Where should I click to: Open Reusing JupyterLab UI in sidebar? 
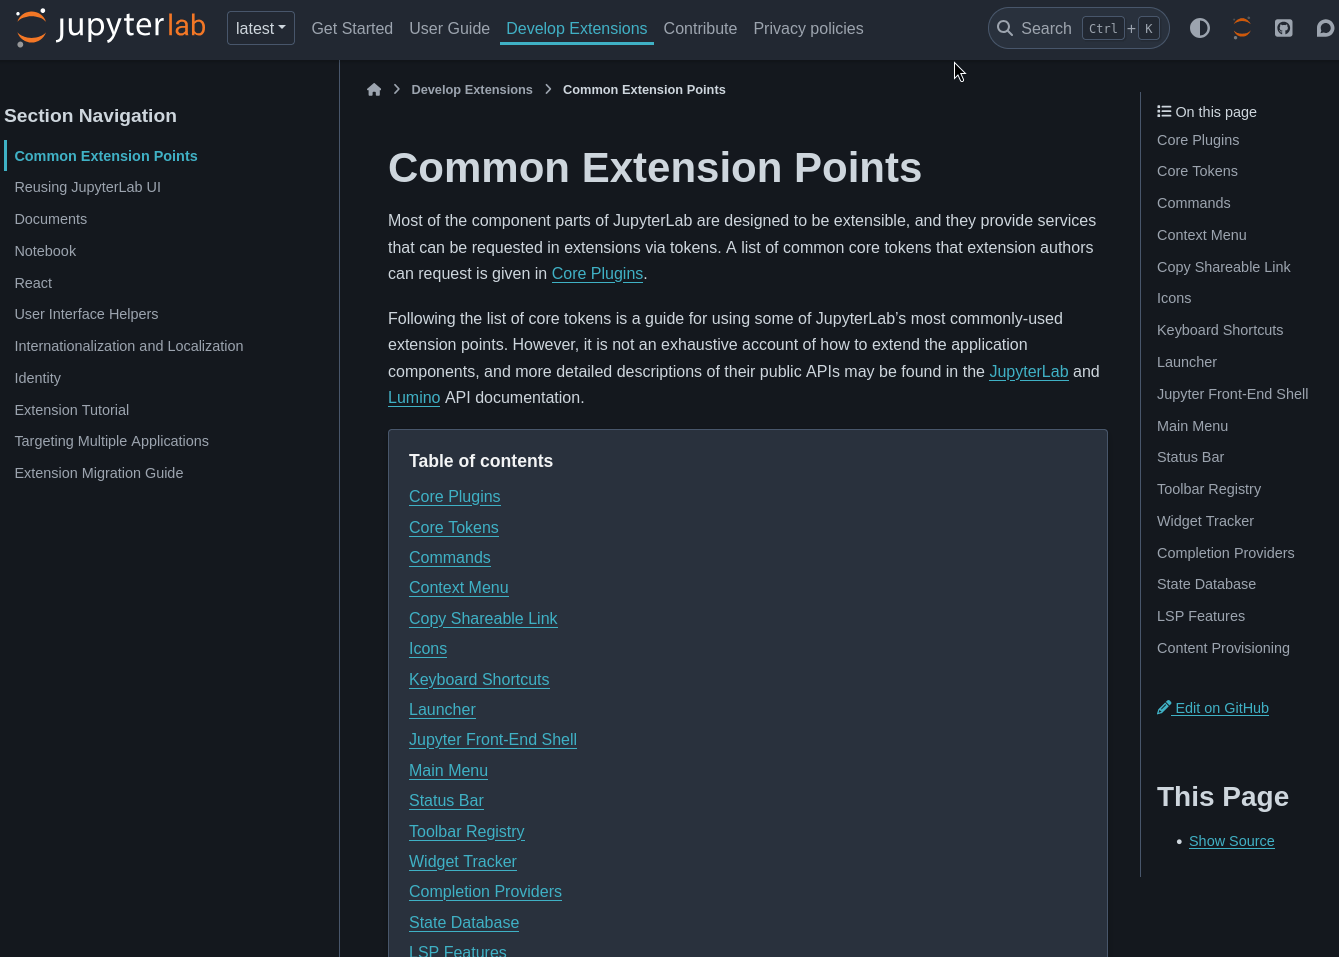(x=87, y=187)
